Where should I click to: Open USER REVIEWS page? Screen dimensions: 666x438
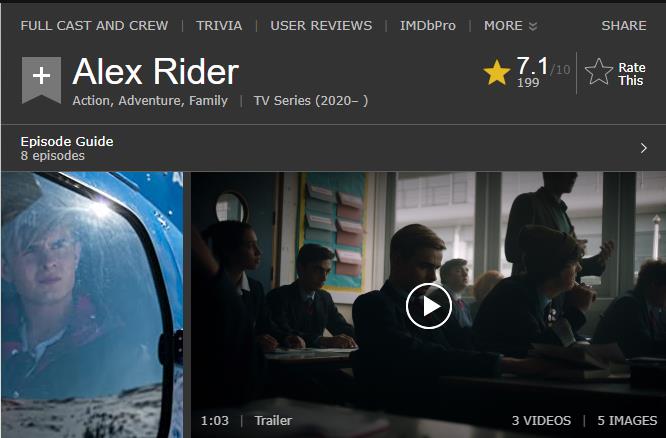click(321, 25)
